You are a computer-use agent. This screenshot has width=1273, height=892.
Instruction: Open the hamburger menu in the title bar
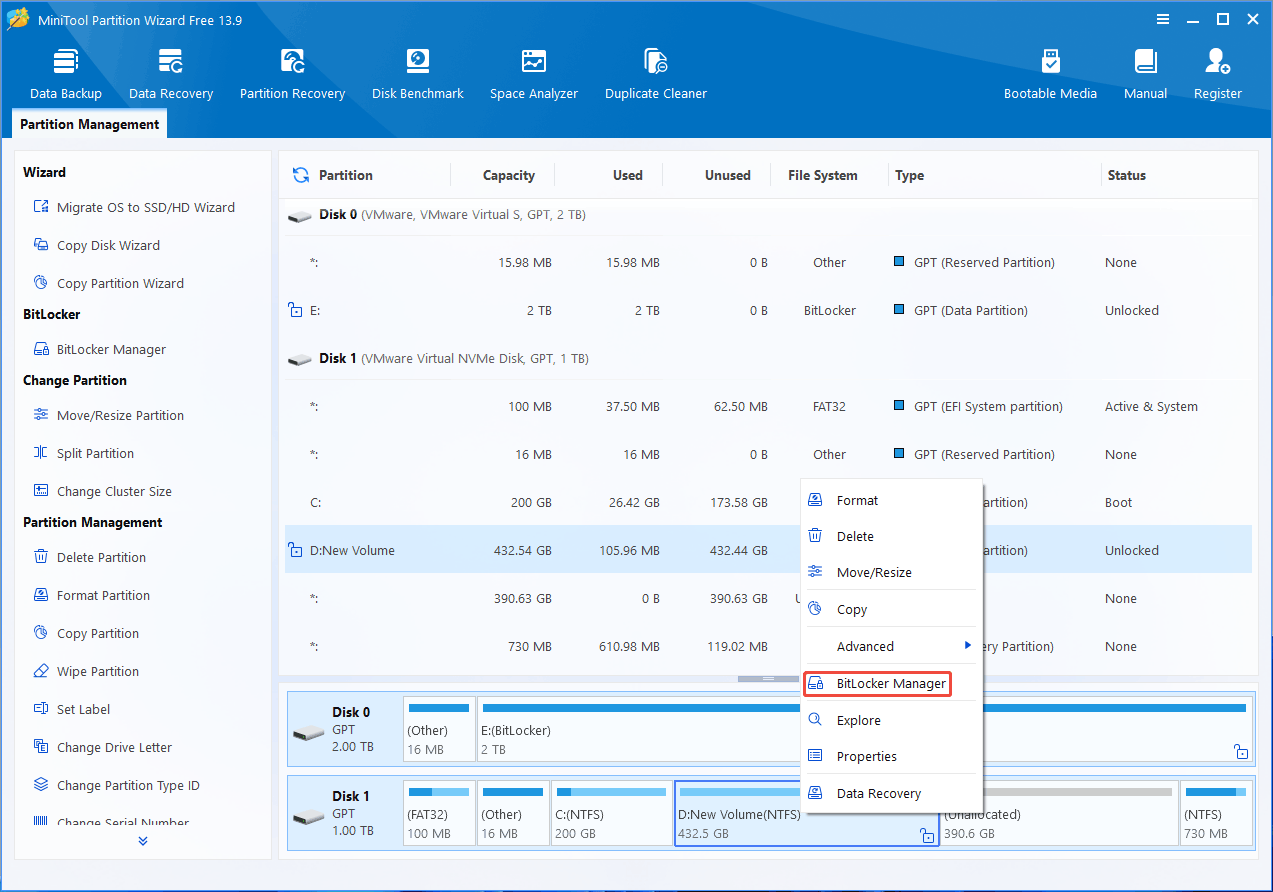(x=1163, y=19)
